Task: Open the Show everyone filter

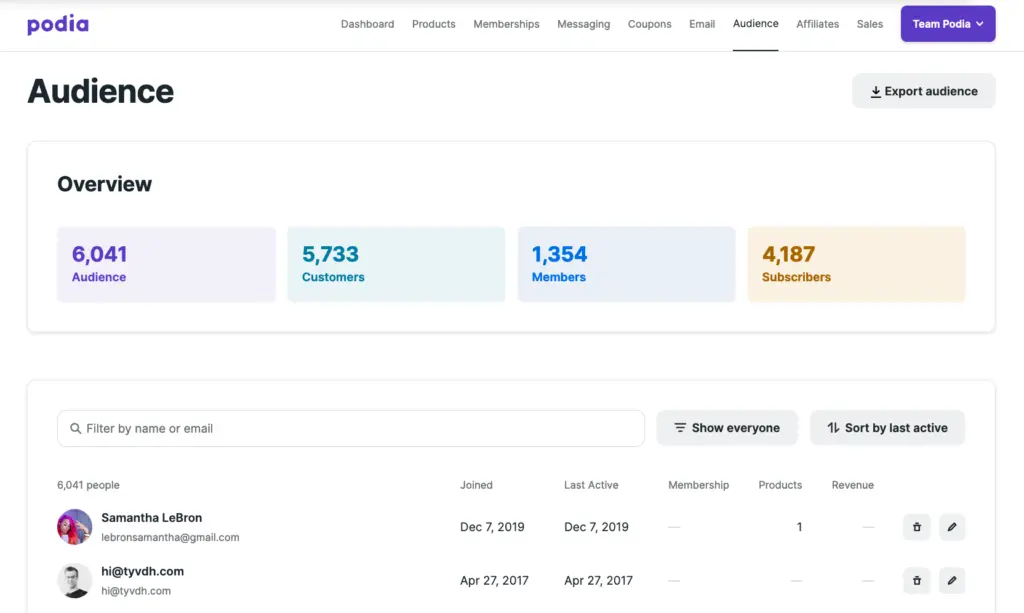Action: pyautogui.click(x=726, y=428)
